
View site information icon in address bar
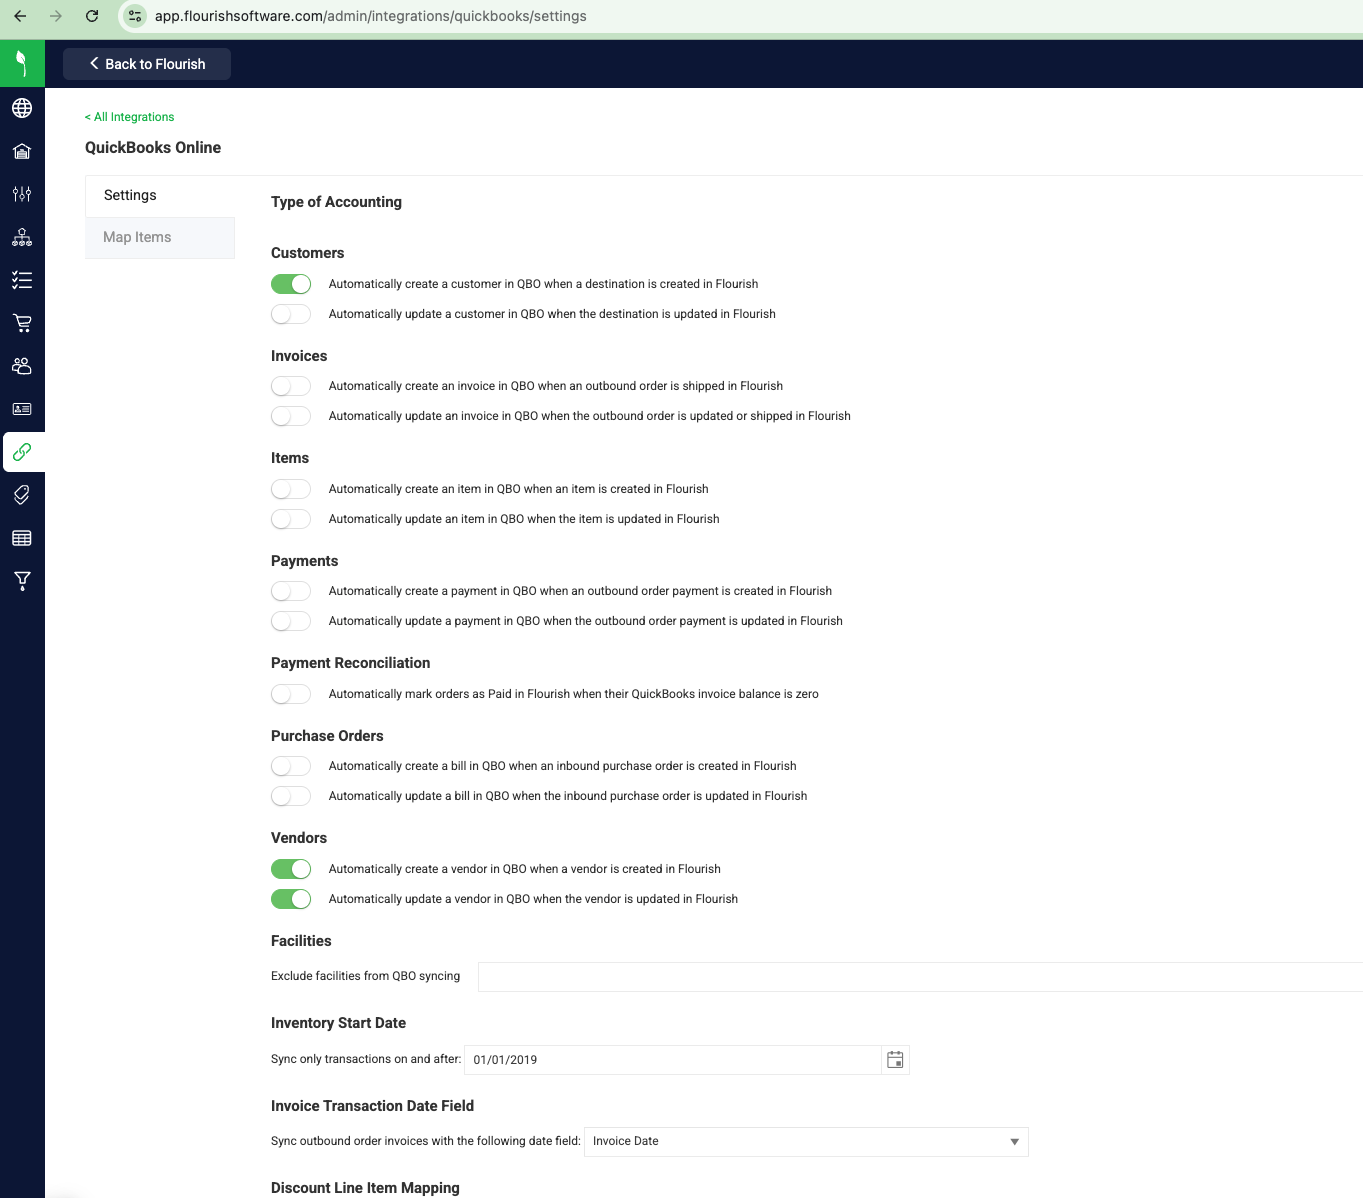click(135, 16)
